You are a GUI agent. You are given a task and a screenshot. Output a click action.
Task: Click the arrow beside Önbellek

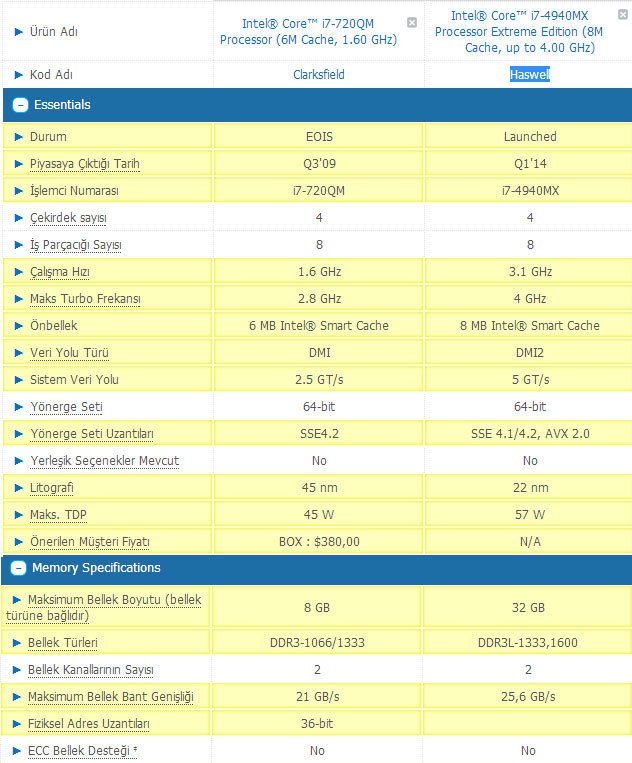coord(18,326)
